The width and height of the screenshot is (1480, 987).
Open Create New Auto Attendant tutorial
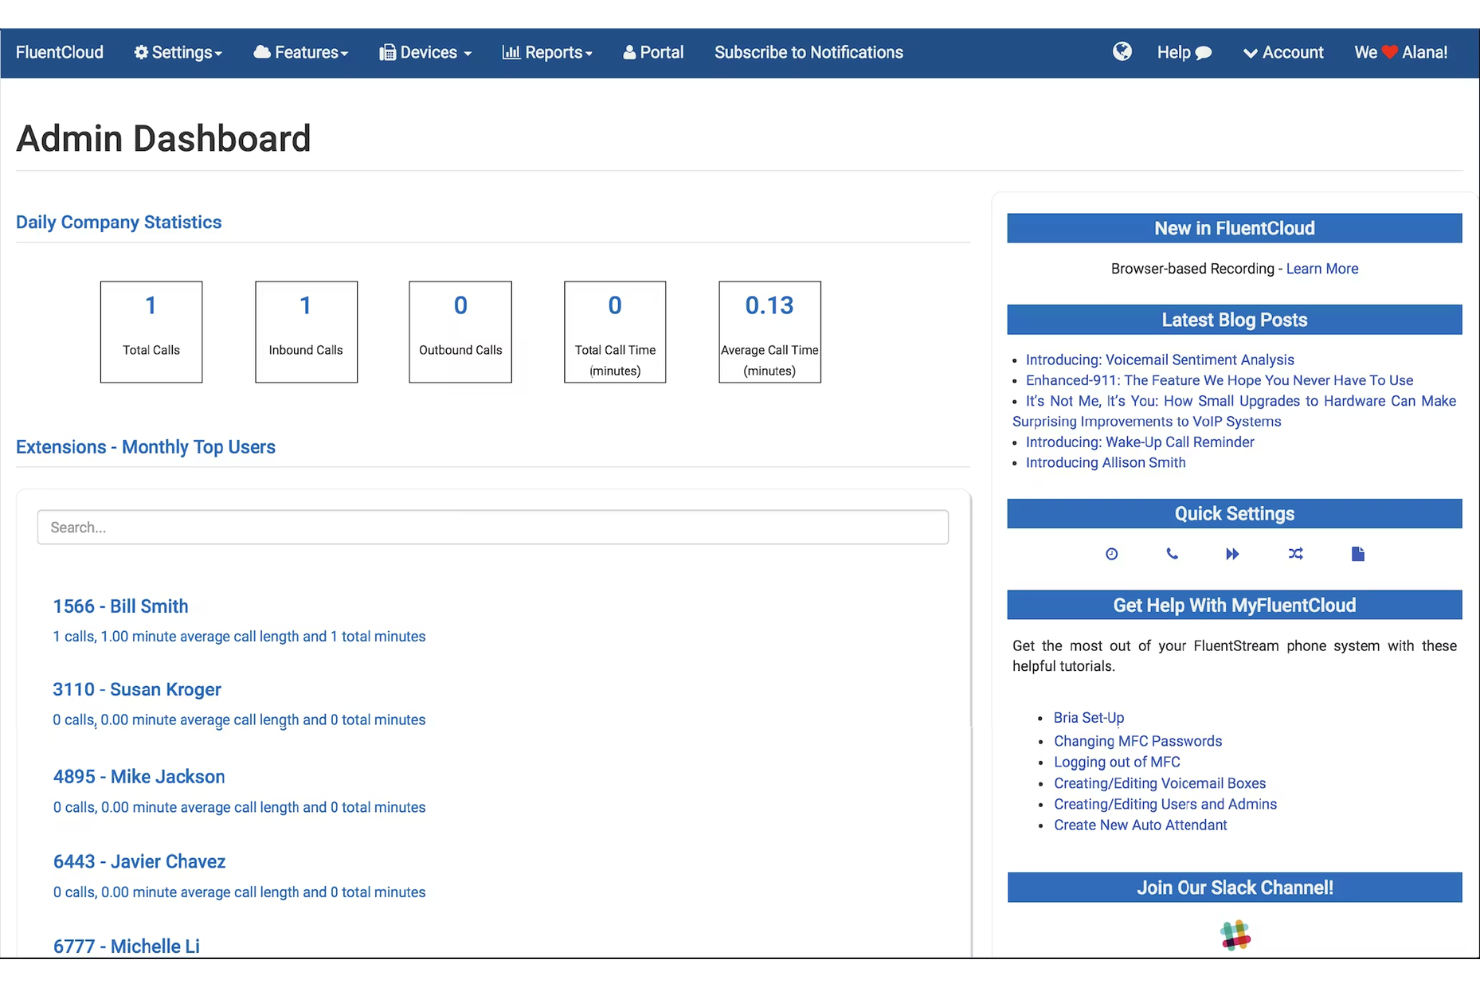(1140, 825)
